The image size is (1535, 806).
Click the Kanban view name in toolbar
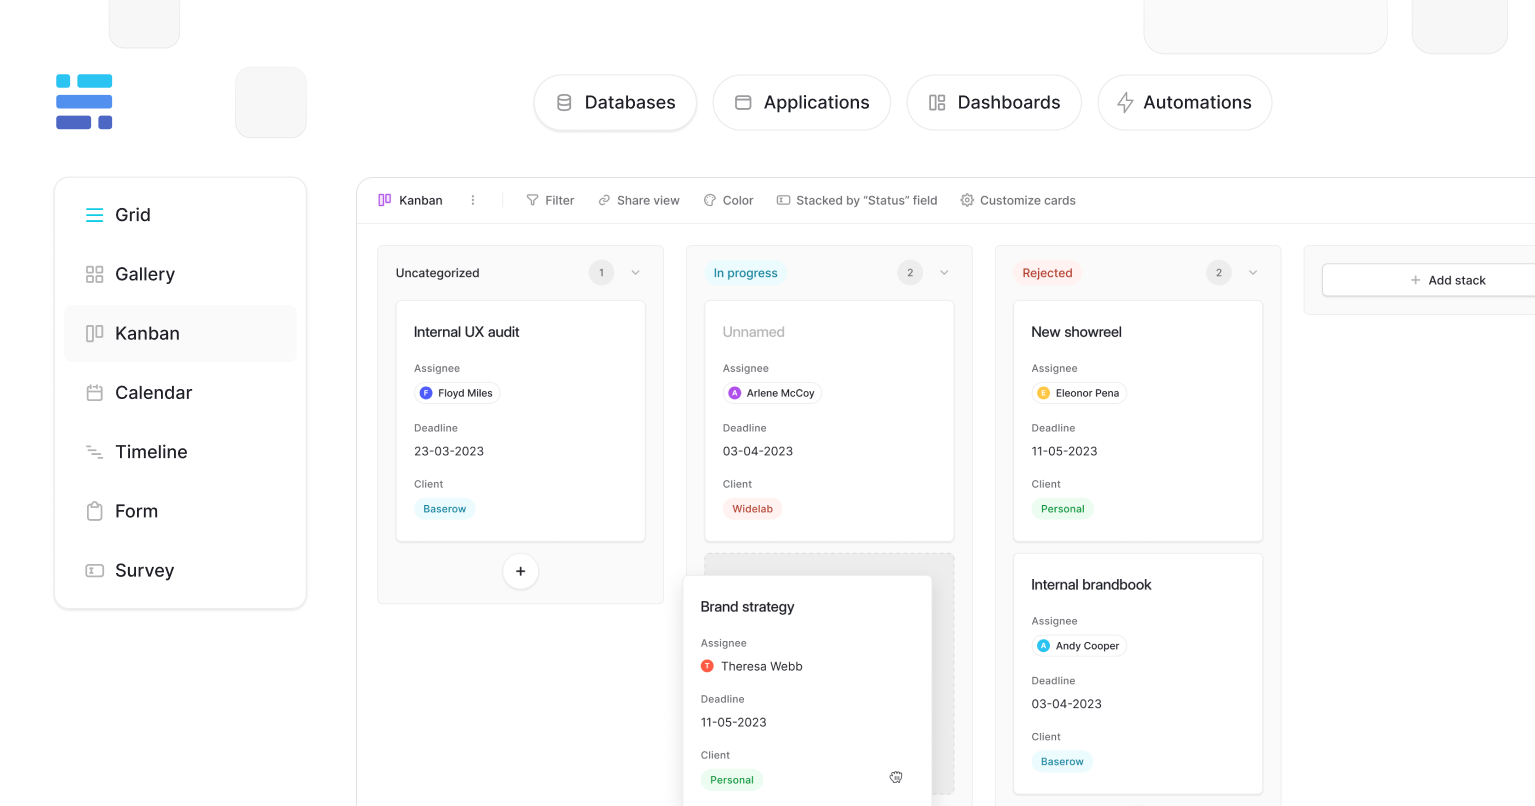point(410,200)
